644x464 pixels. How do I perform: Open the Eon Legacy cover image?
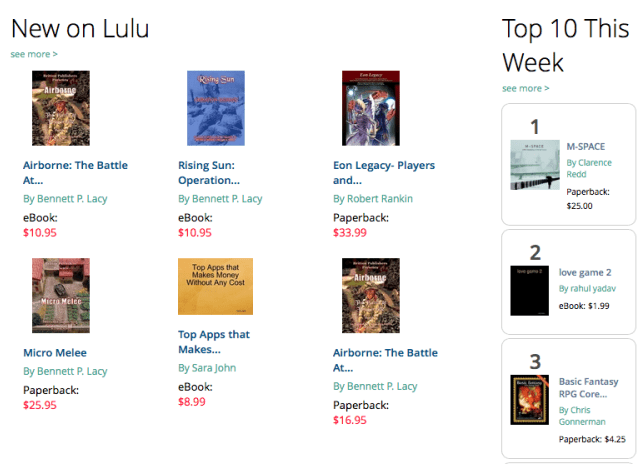pyautogui.click(x=371, y=108)
